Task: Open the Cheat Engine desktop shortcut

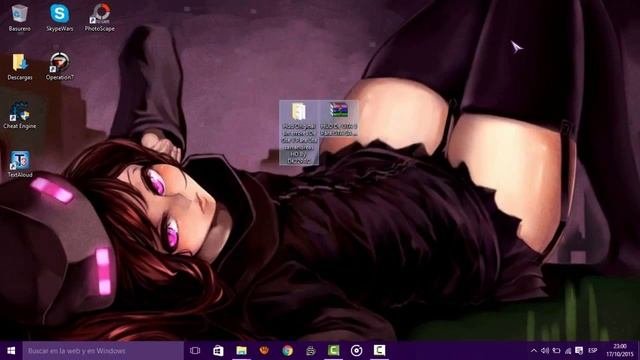Action: (19, 116)
